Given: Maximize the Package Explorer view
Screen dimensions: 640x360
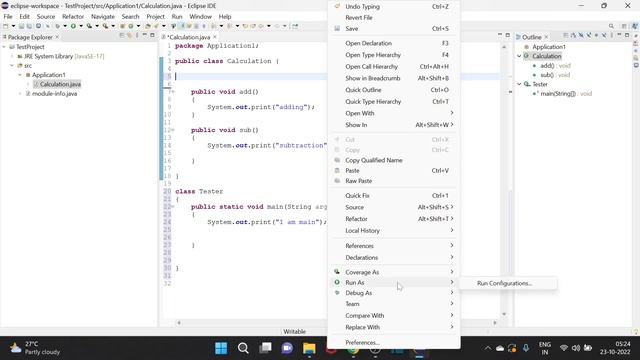Looking at the screenshot, I should coord(152,36).
